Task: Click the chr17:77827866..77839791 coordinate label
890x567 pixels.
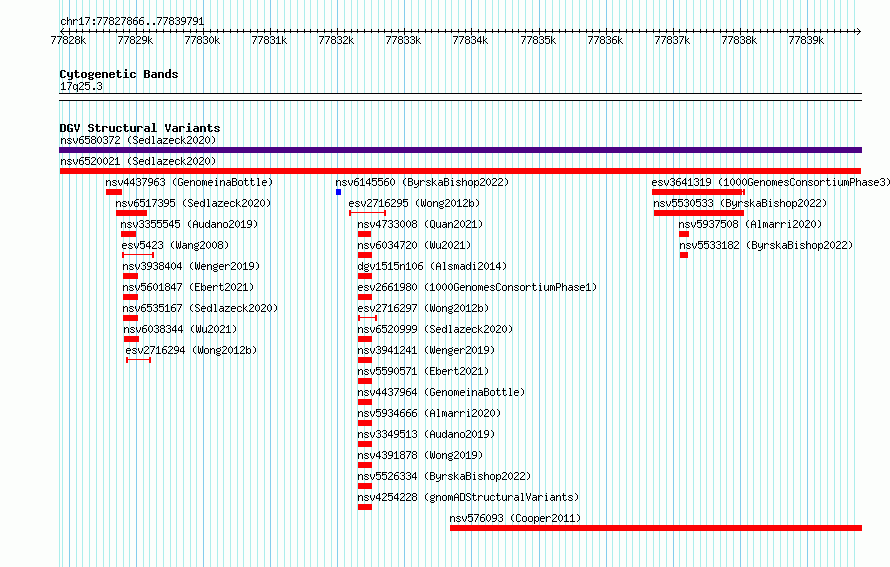Action: [132, 21]
